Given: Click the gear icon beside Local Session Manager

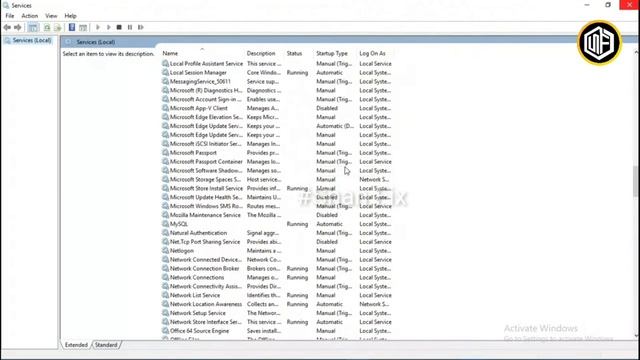Looking at the screenshot, I should [x=165, y=73].
